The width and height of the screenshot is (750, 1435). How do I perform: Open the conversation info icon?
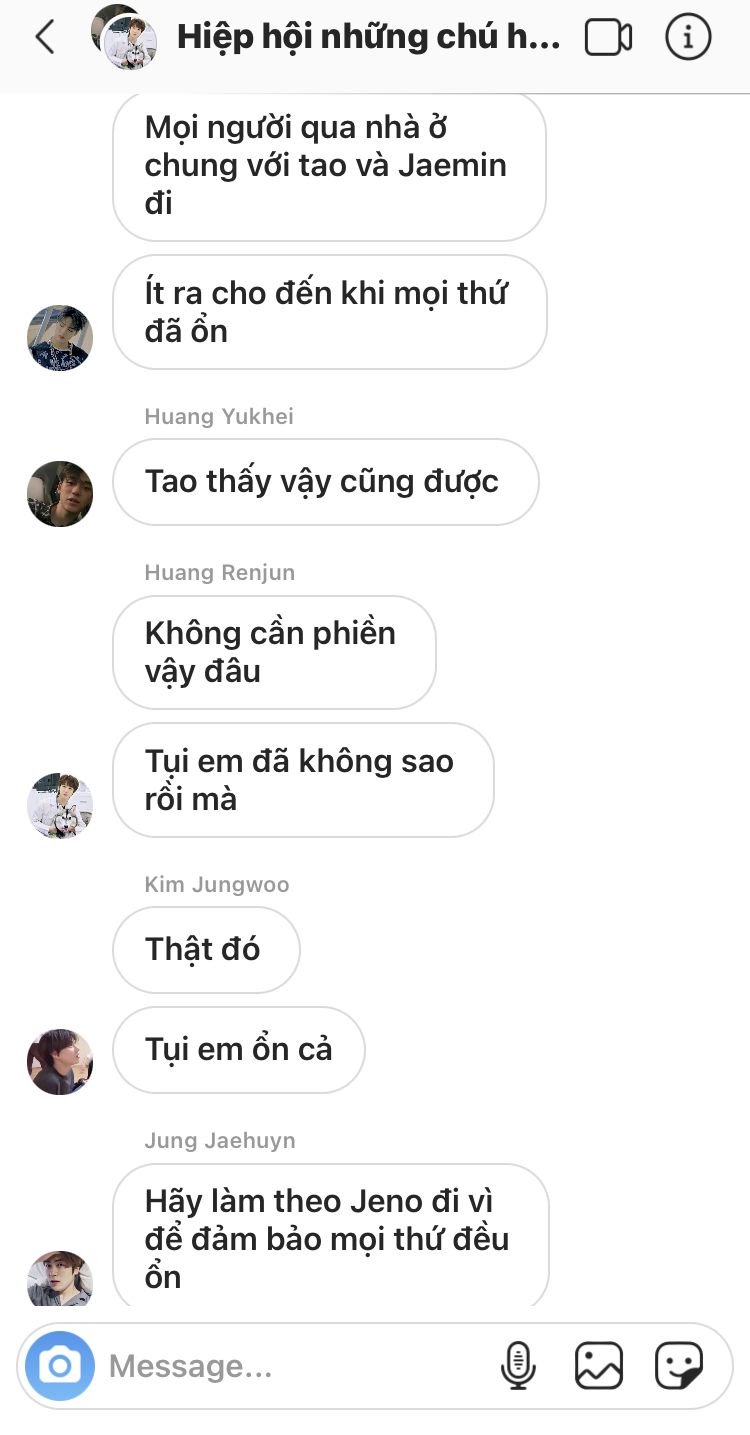(688, 37)
